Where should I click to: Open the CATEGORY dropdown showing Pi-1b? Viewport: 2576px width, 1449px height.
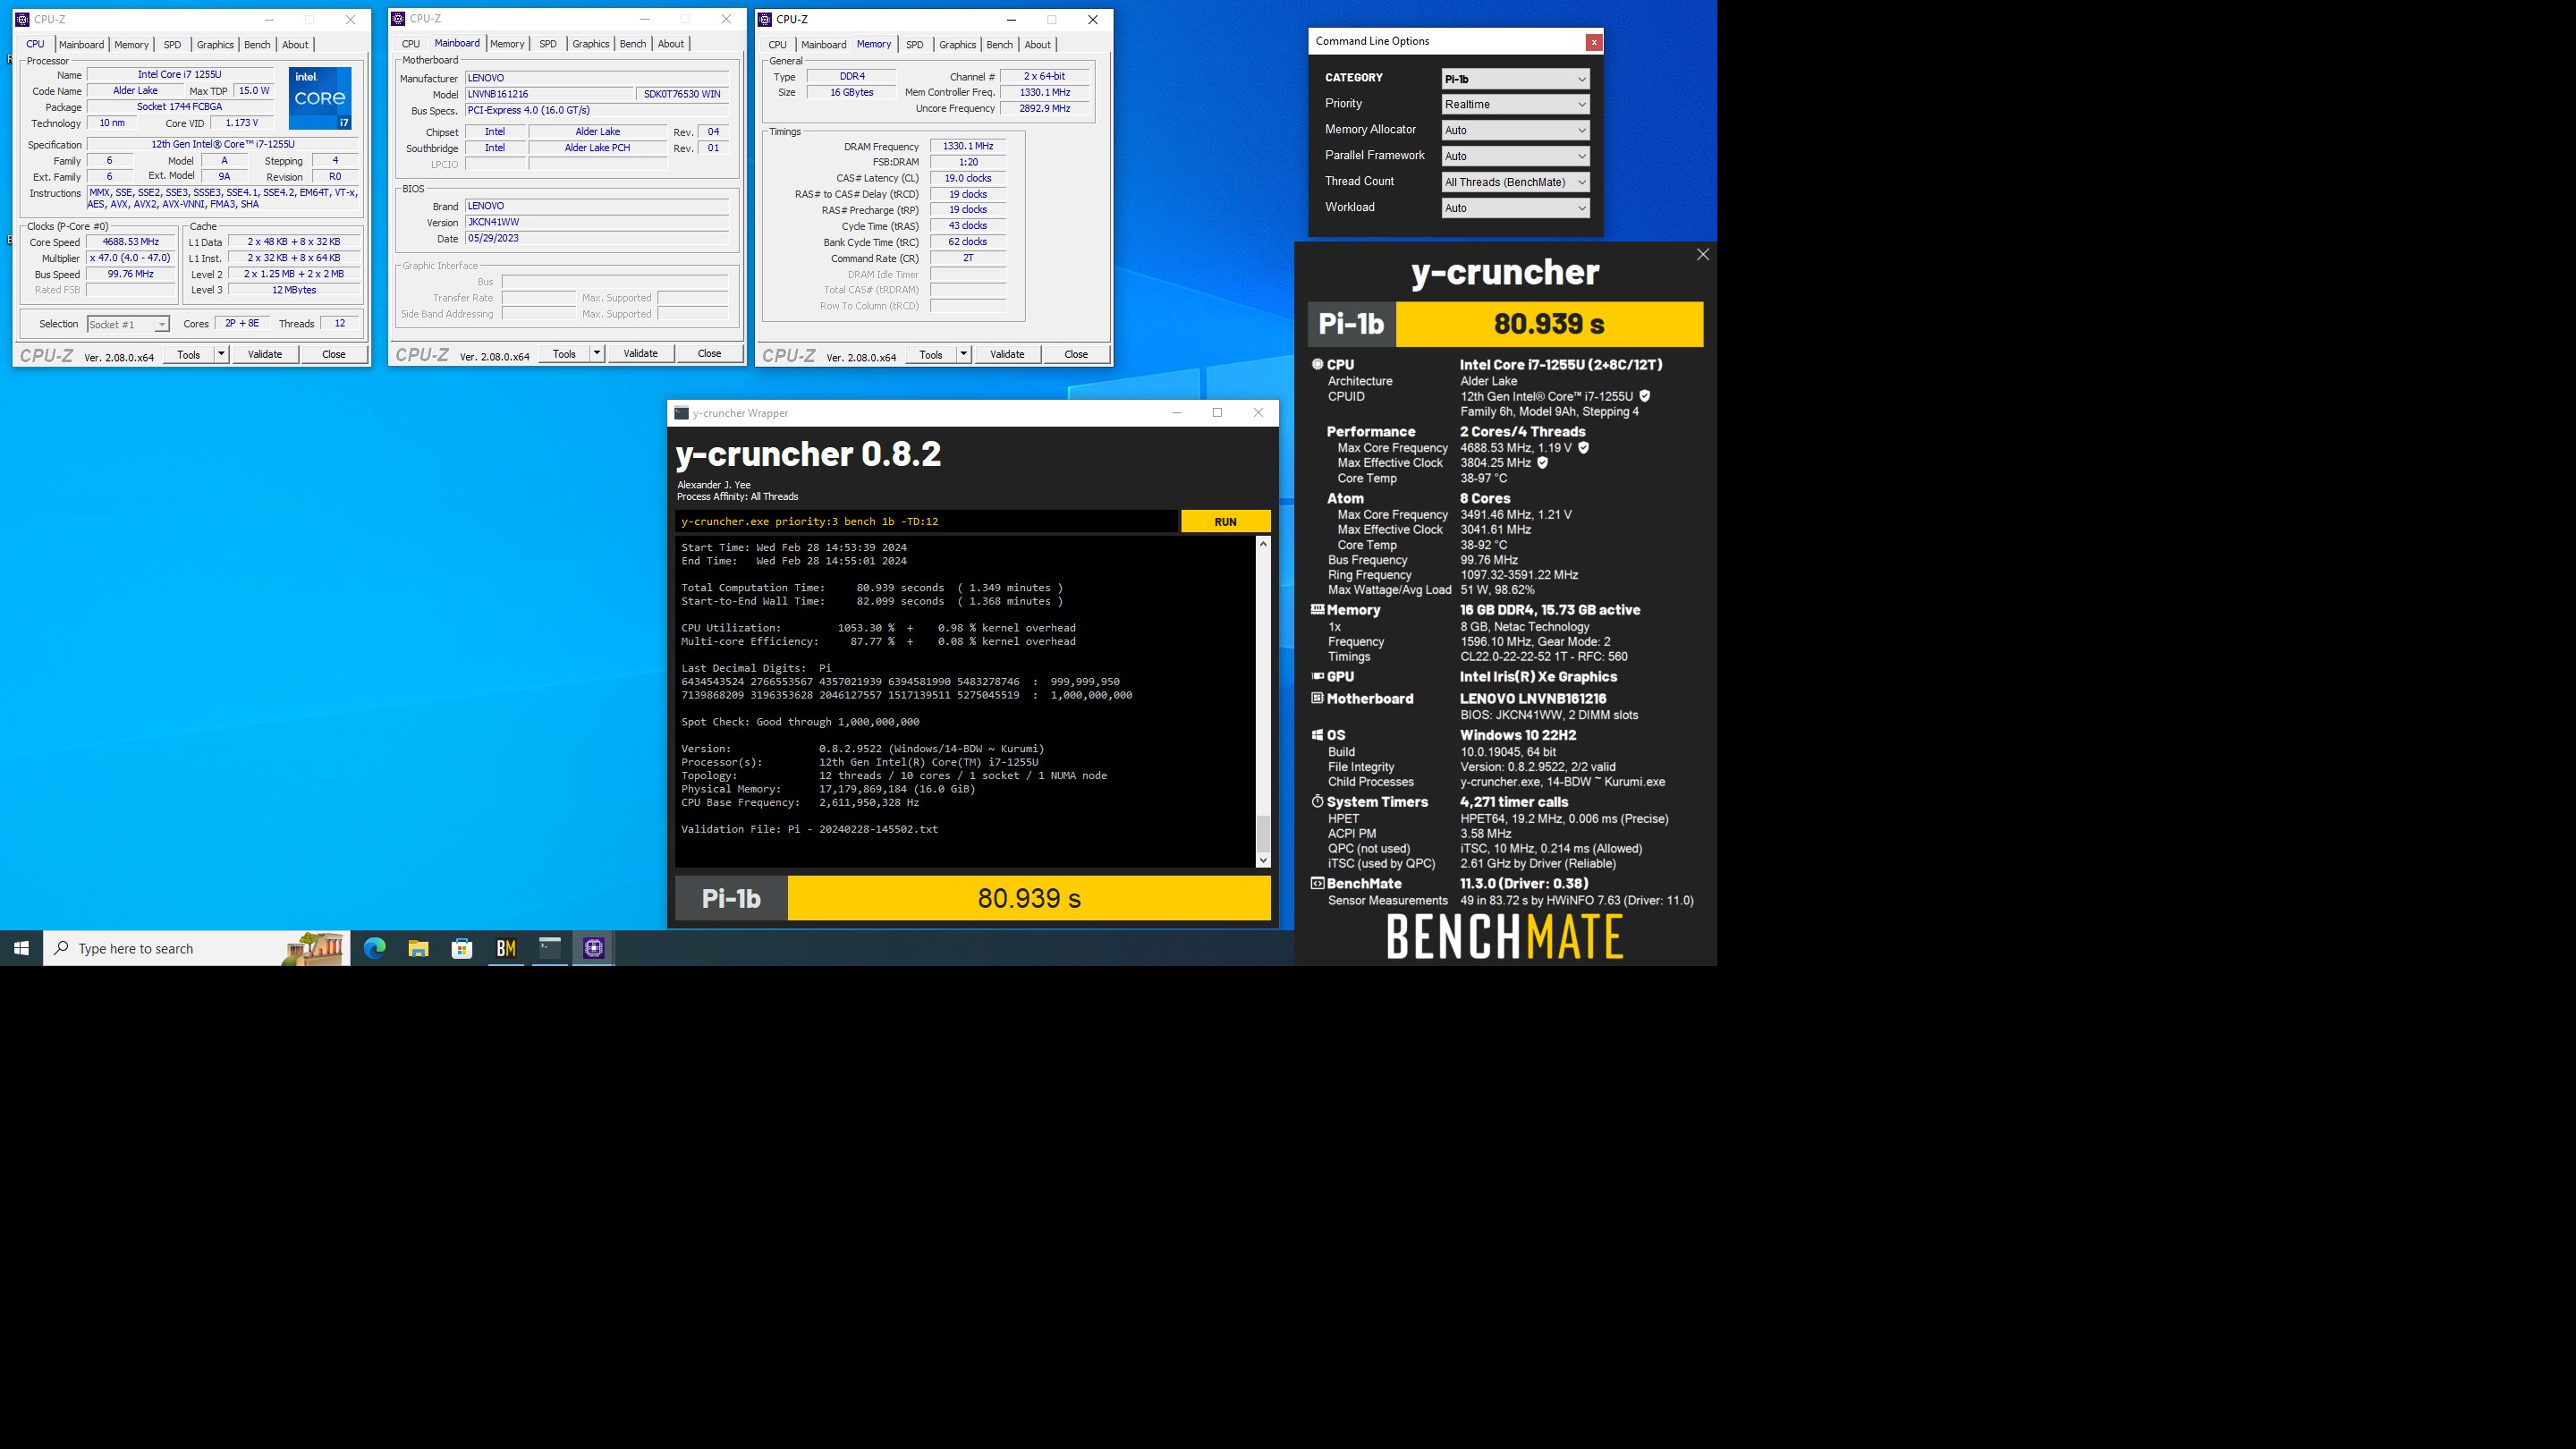coord(1515,79)
